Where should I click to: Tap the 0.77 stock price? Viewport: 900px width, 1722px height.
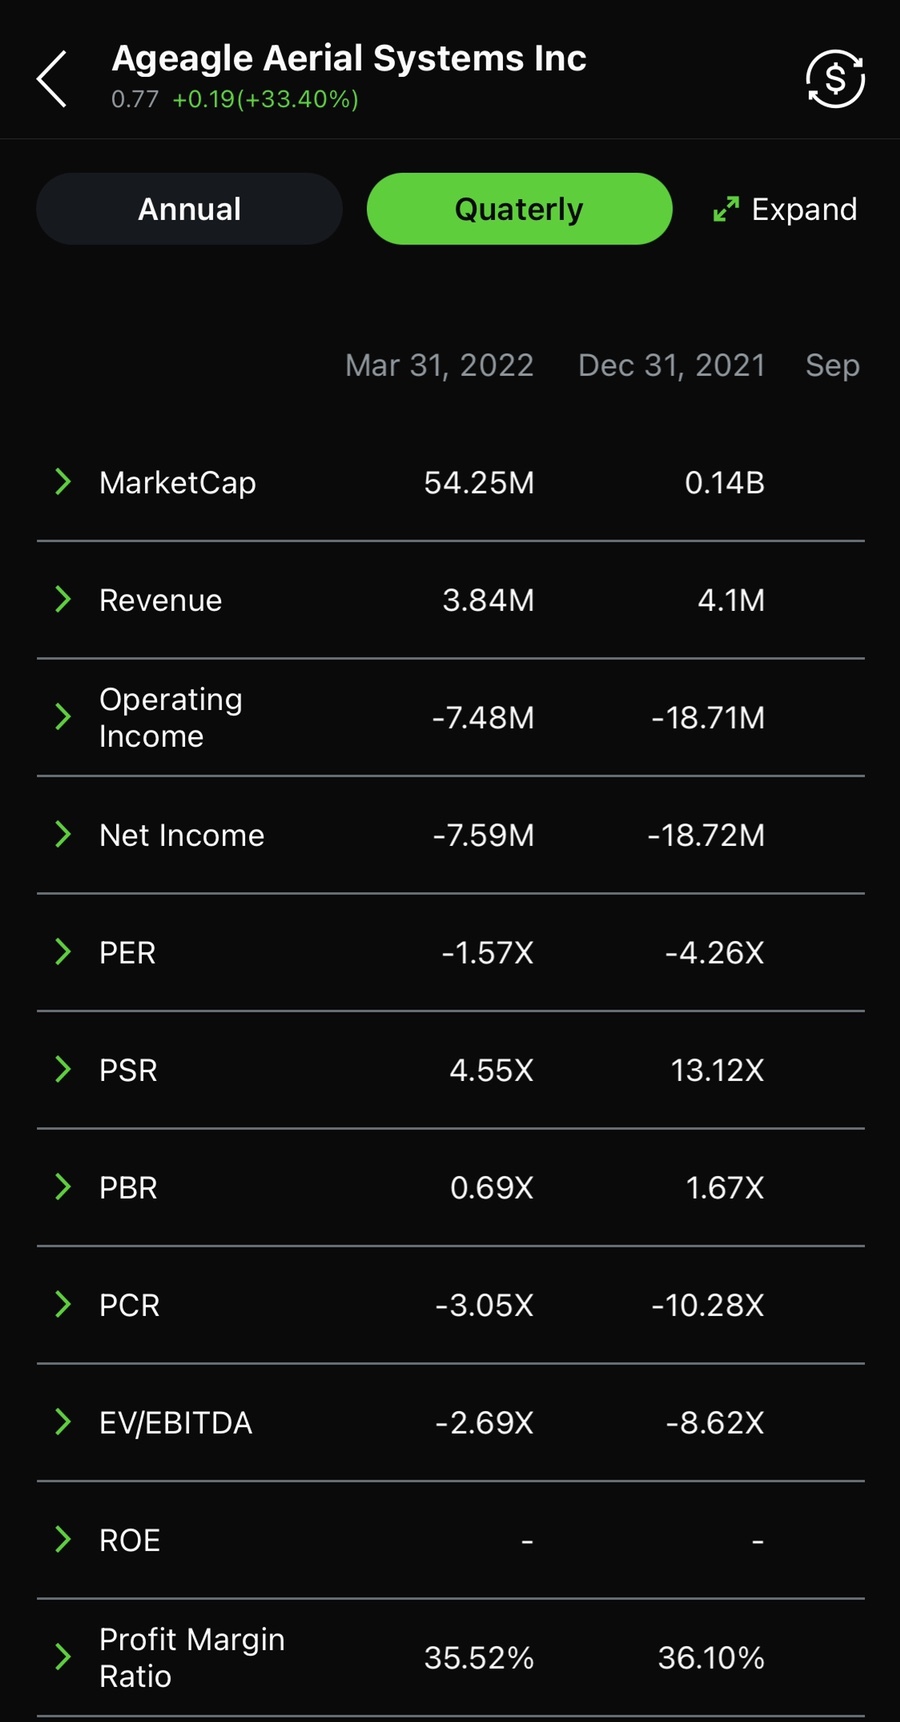[135, 99]
